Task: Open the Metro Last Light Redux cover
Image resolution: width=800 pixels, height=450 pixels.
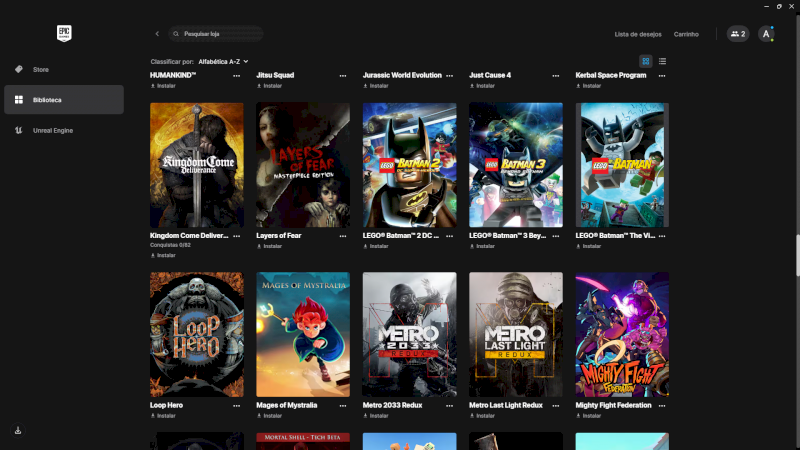Action: point(515,334)
